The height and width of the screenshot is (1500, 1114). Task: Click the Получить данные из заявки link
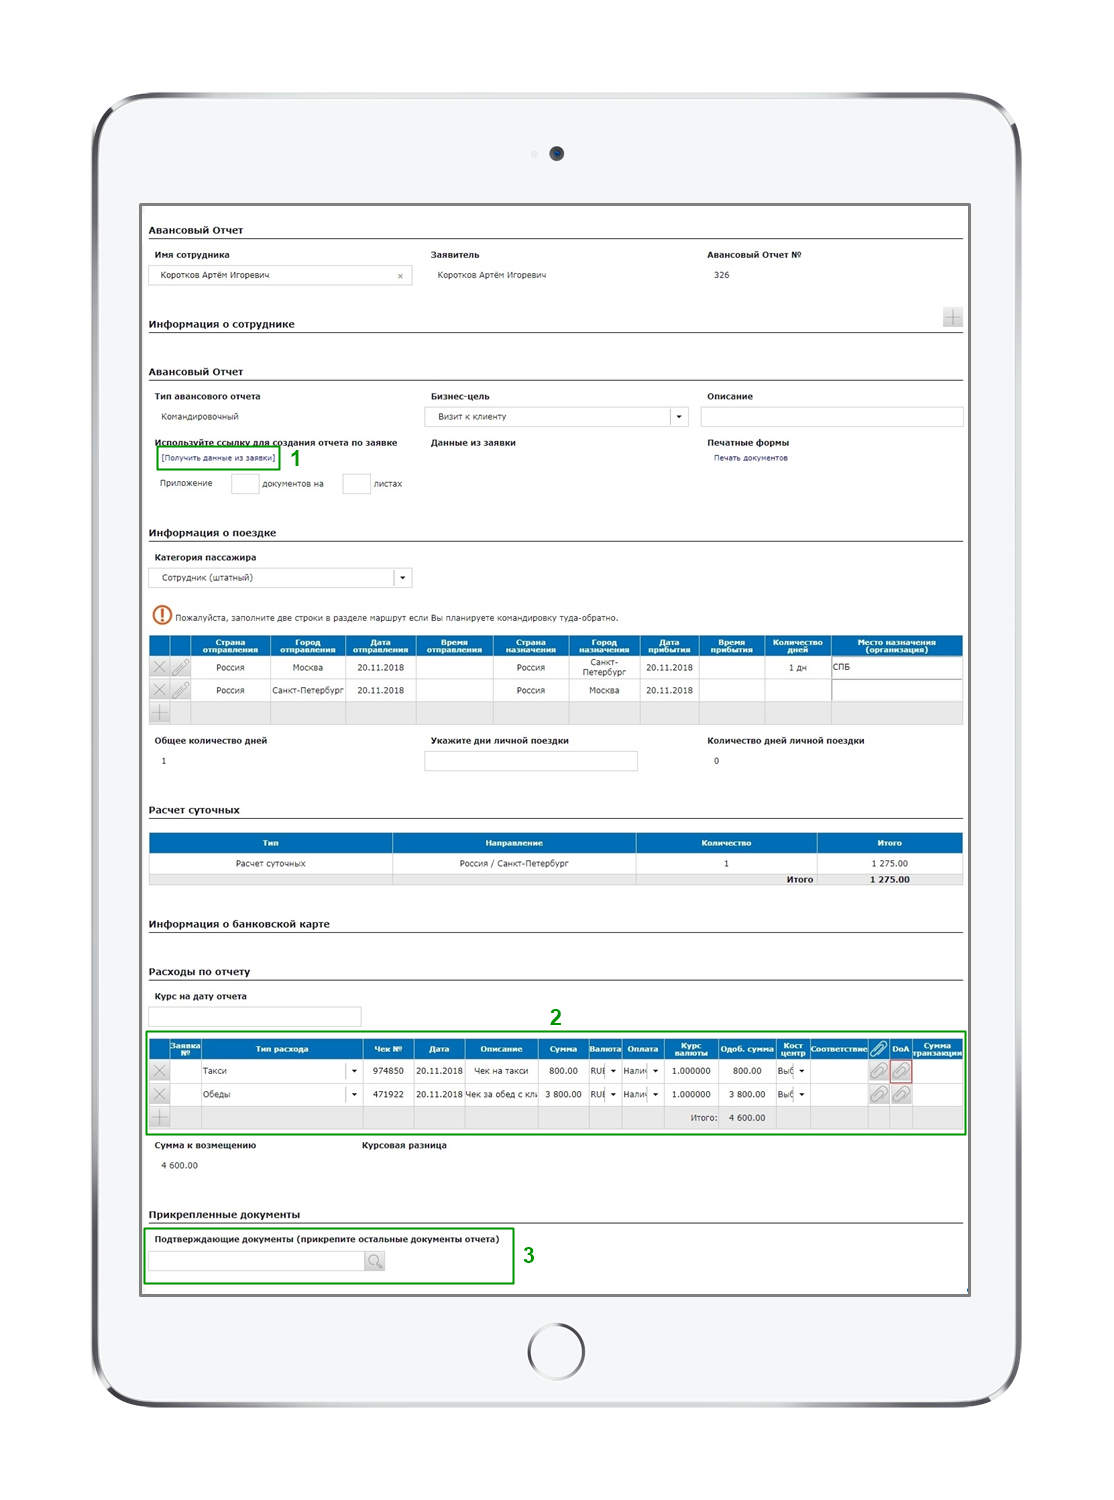tap(218, 458)
